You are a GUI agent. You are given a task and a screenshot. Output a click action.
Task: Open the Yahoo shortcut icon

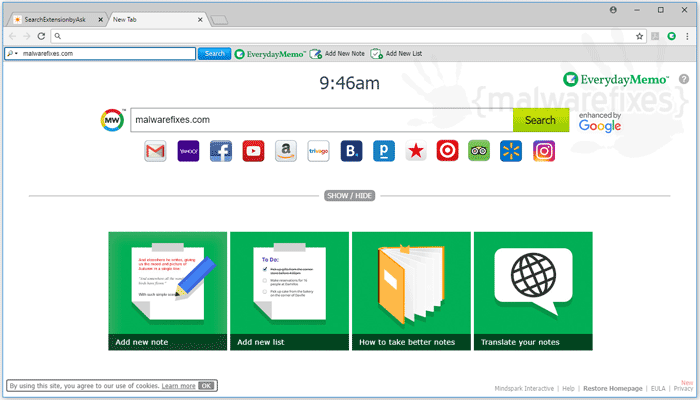(x=188, y=151)
